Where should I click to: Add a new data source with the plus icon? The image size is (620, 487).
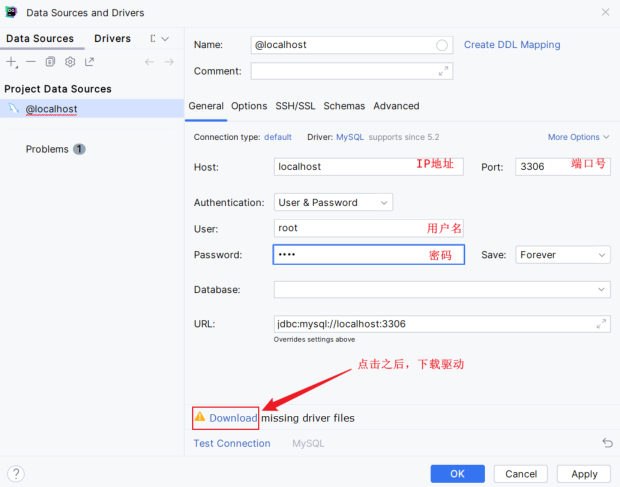pos(11,62)
